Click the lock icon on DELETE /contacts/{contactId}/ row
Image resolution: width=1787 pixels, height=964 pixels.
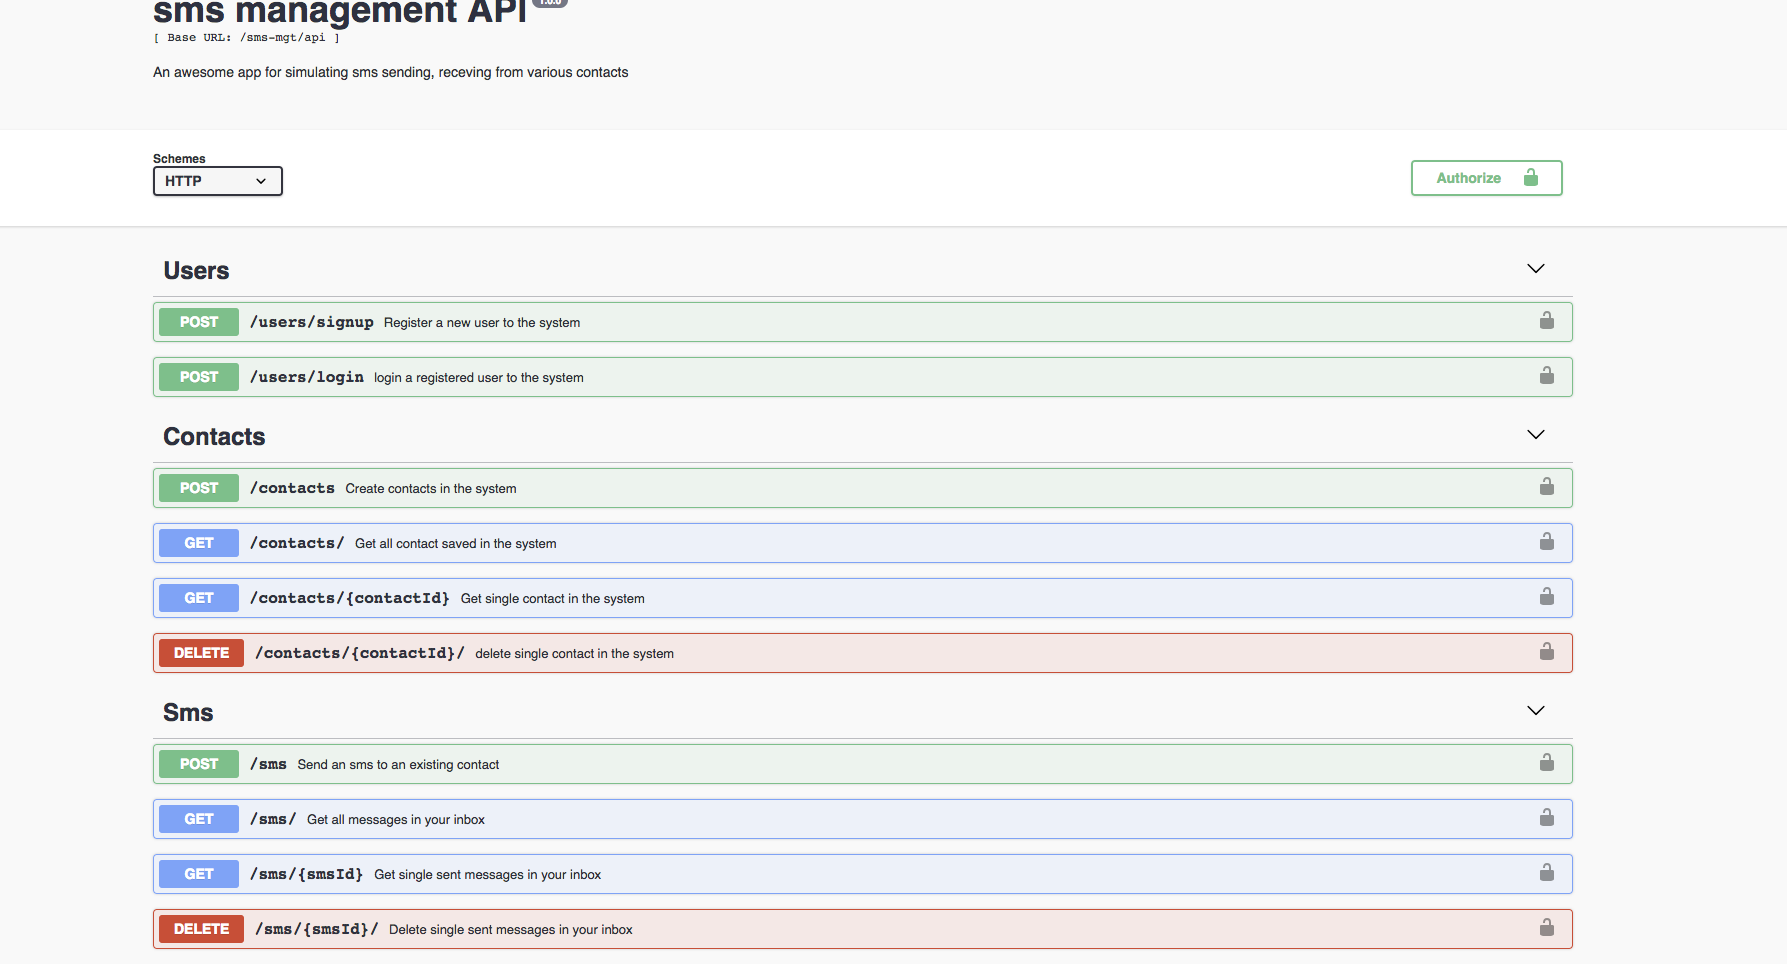[1546, 652]
